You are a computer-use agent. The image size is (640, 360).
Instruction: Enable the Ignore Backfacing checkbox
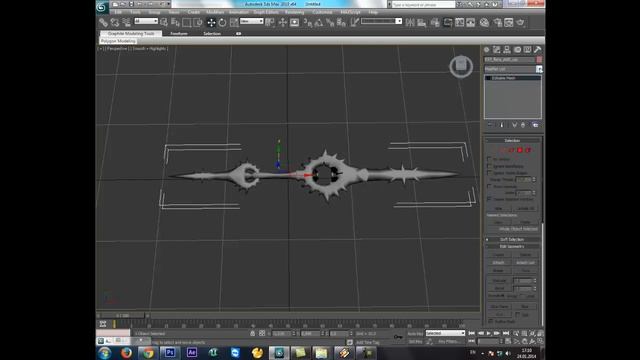click(489, 167)
